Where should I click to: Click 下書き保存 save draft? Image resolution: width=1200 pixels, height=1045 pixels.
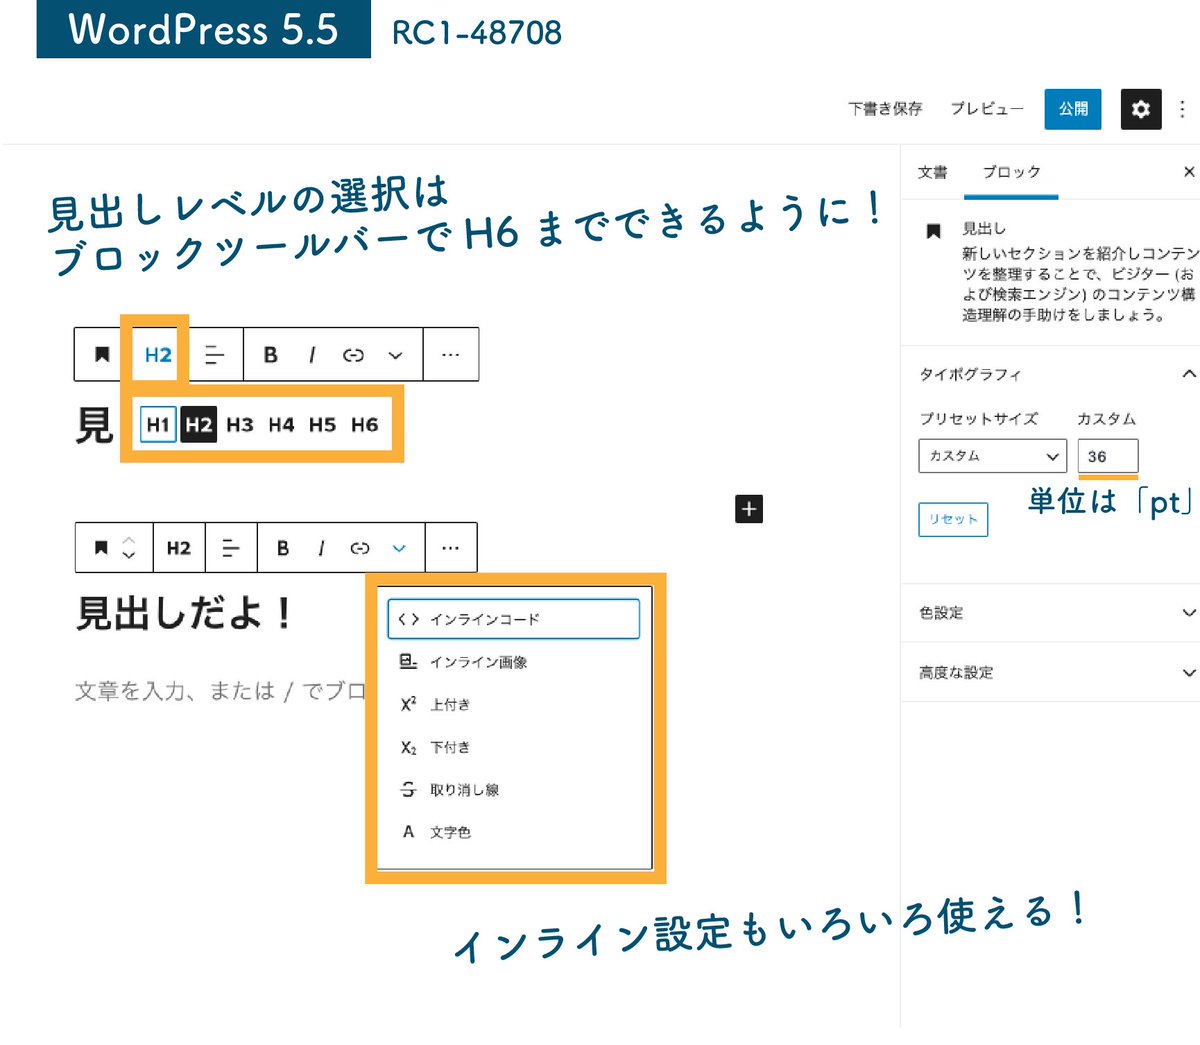tap(885, 109)
